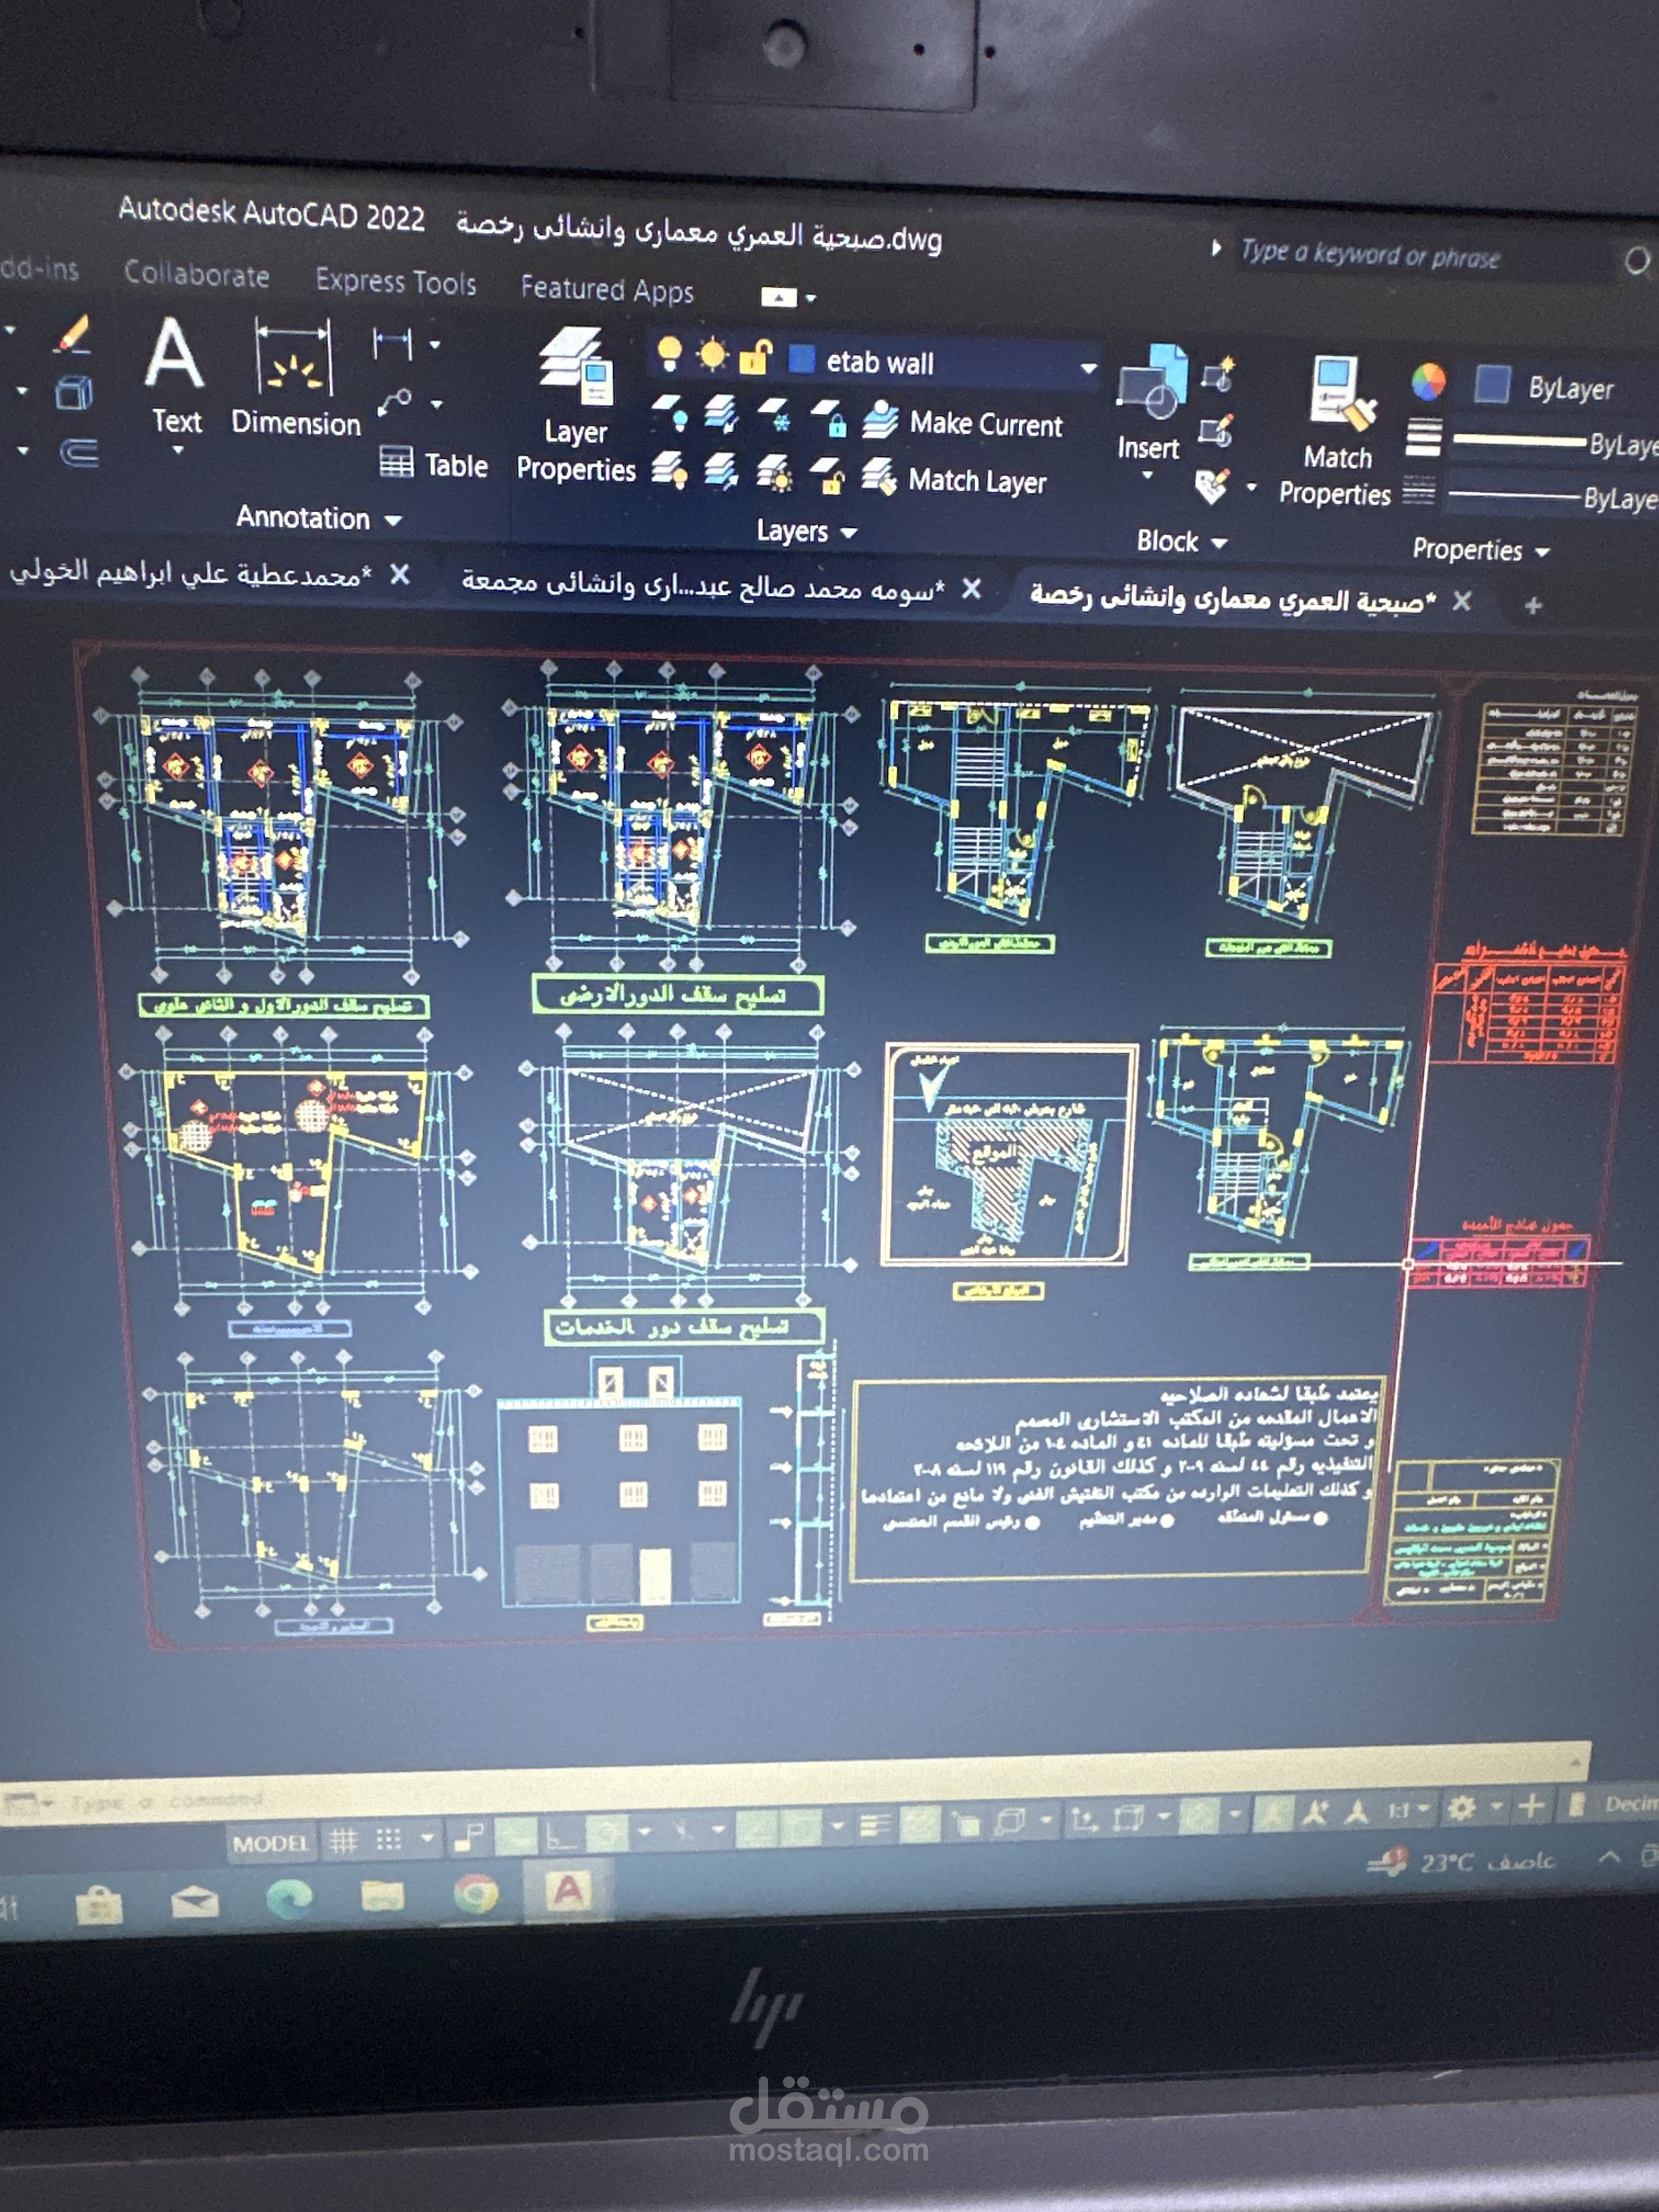The image size is (1659, 2212).
Task: Open workspace switching gear icon
Action: (x=1461, y=1808)
